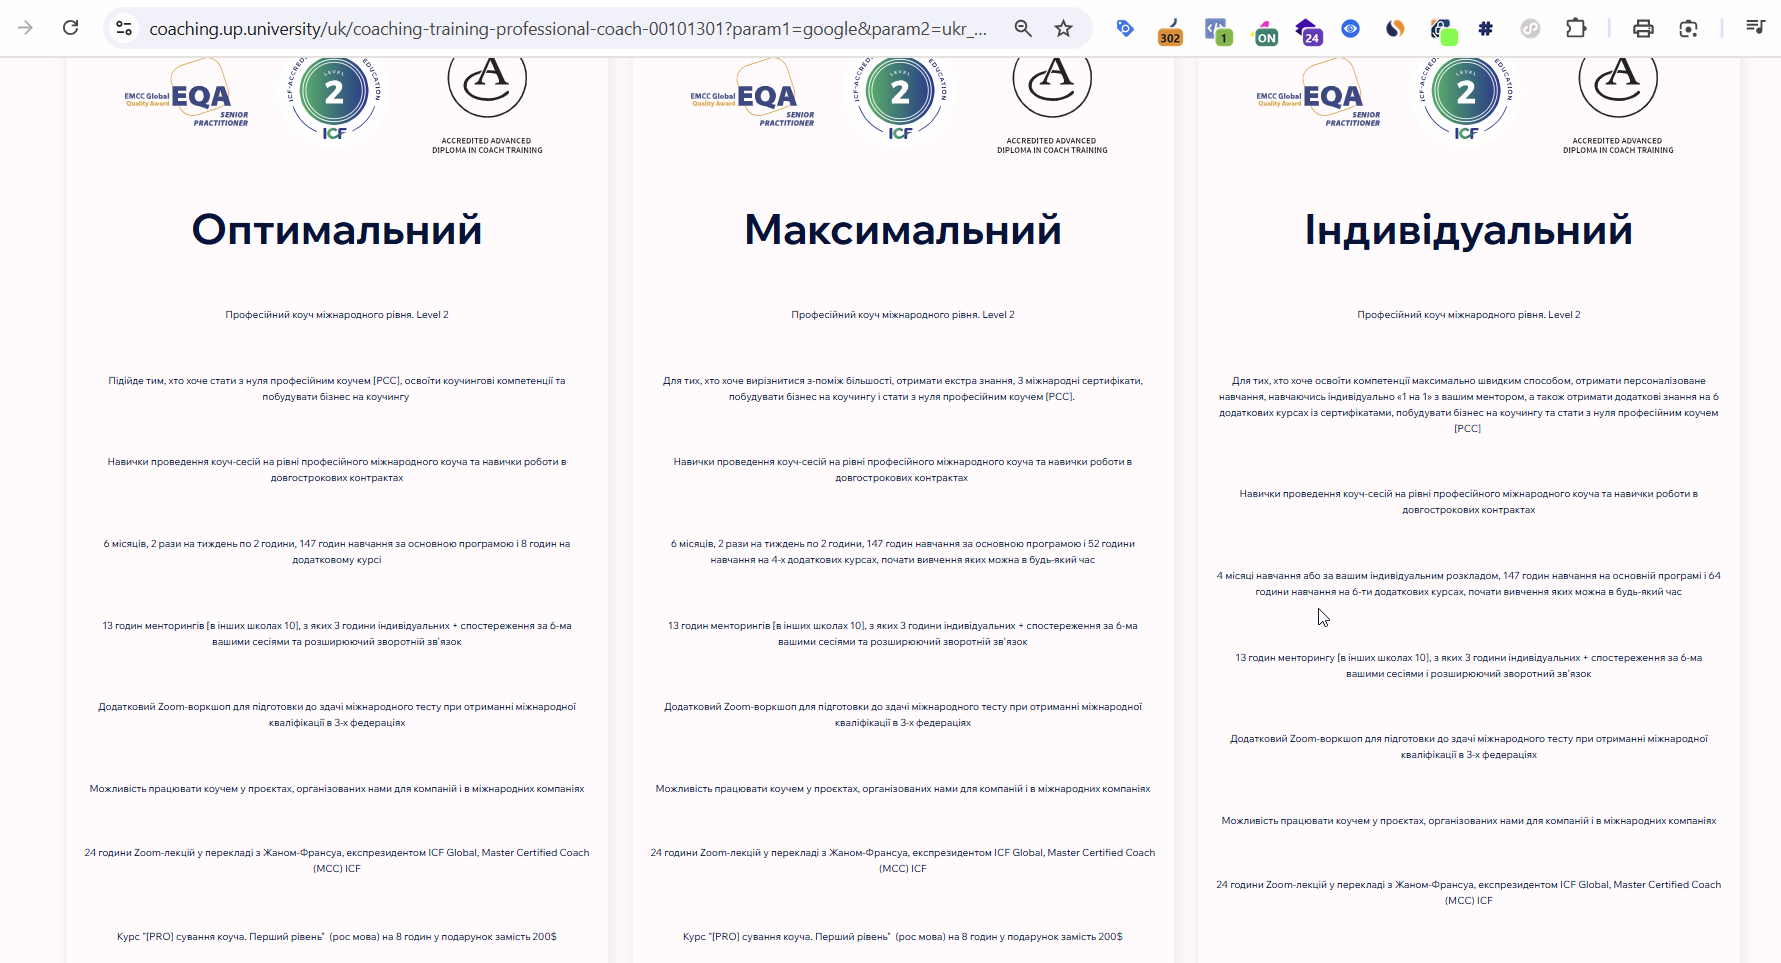This screenshot has height=963, width=1781.
Task: Open the extension with the 302 badge
Action: coord(1170,30)
